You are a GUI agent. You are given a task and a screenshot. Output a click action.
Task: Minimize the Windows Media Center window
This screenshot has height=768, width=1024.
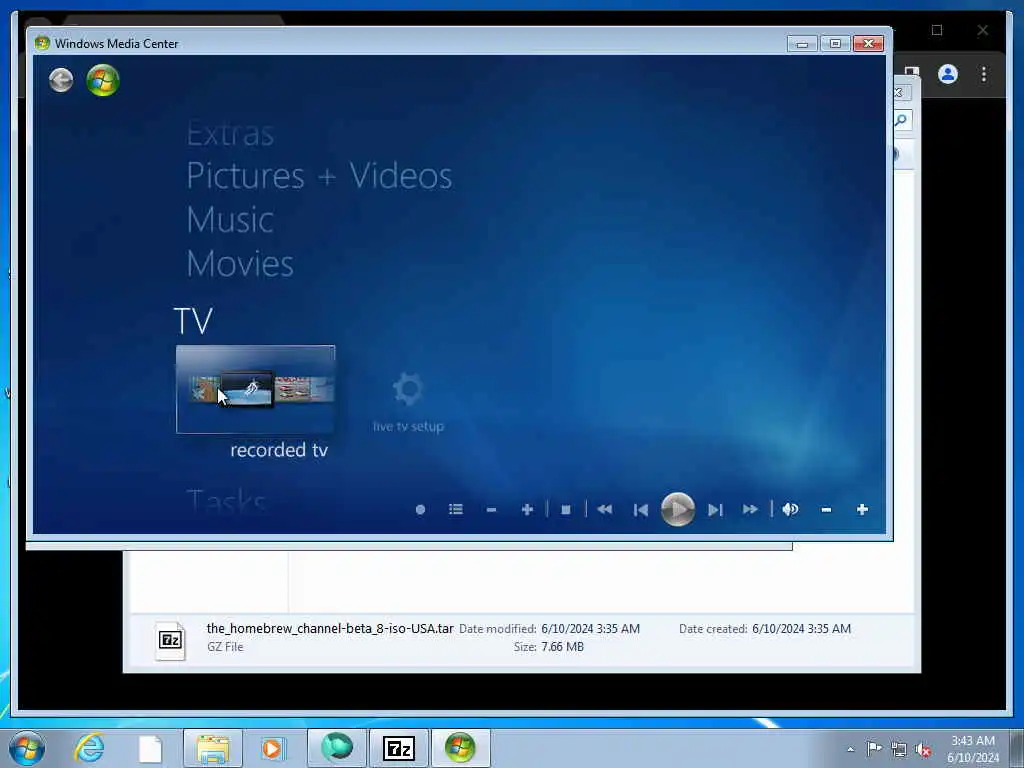(803, 44)
